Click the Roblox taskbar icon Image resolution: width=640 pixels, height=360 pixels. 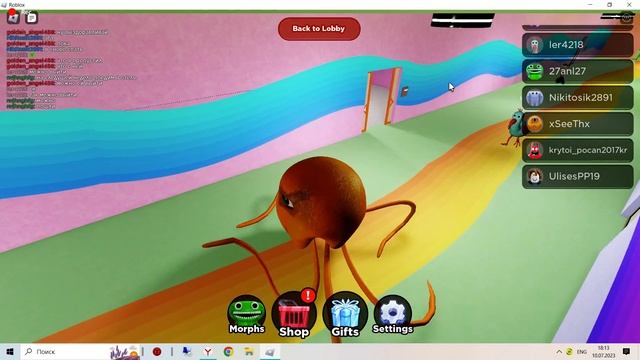[269, 351]
